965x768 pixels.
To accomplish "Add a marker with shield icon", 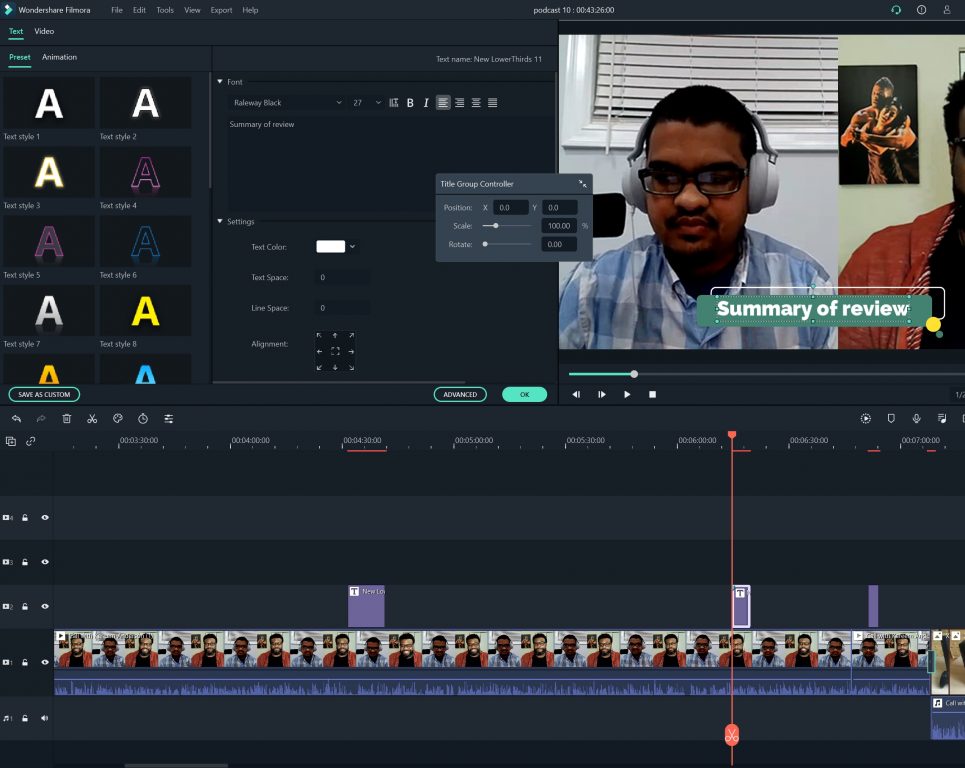I will click(x=891, y=418).
